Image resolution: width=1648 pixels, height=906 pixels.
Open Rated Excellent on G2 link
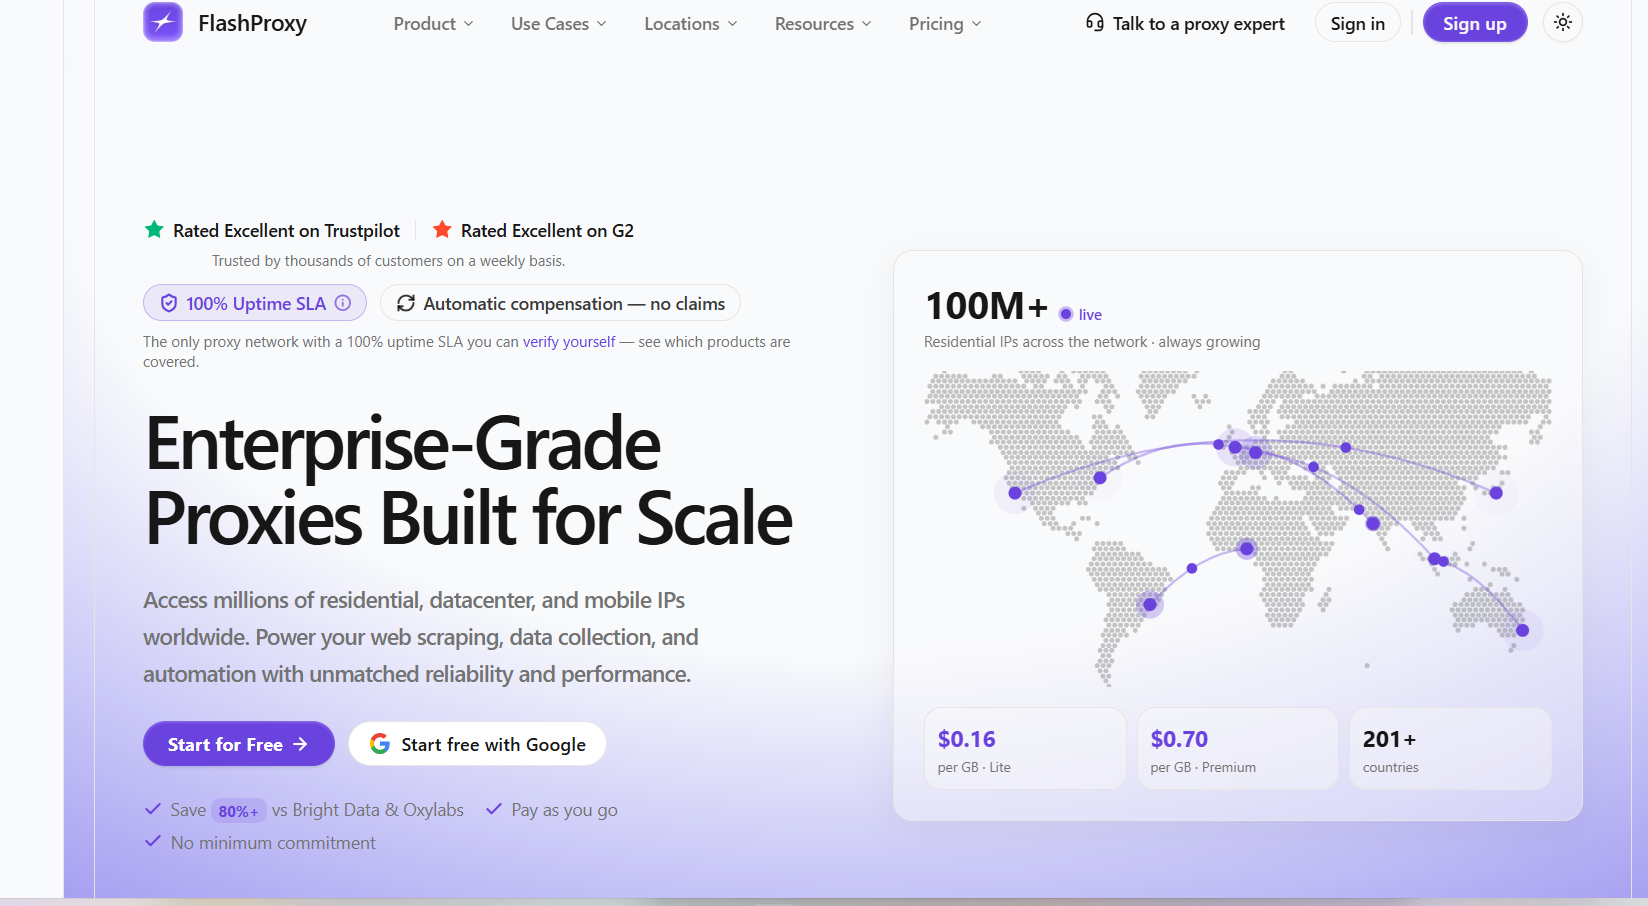pyautogui.click(x=533, y=231)
